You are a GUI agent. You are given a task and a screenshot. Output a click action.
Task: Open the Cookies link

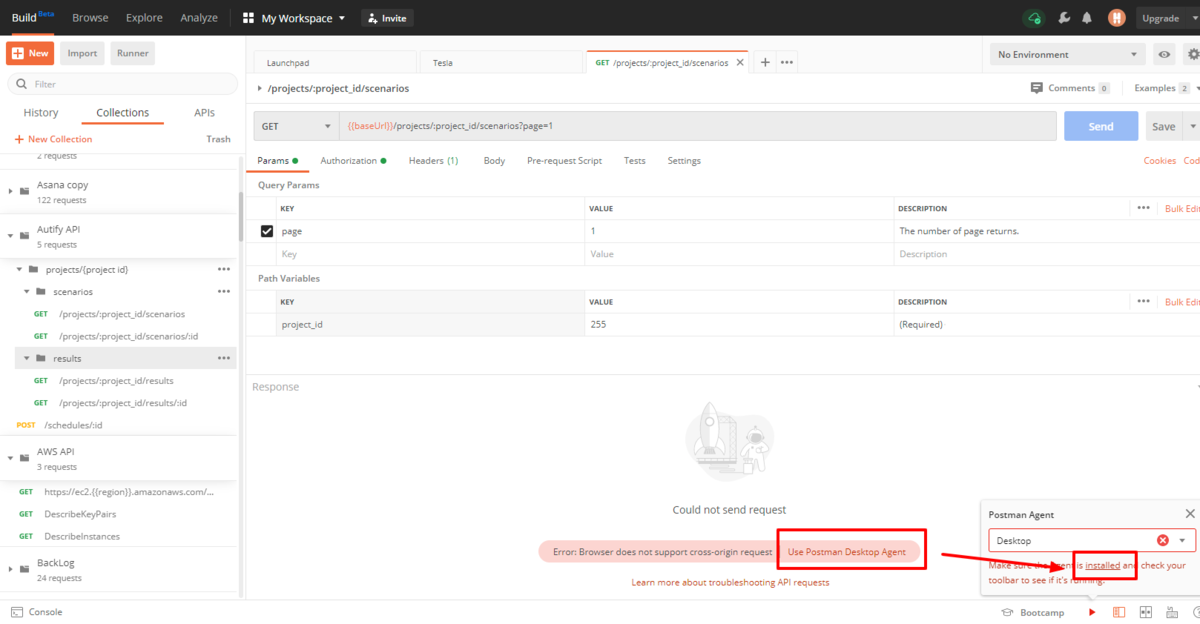(1159, 161)
